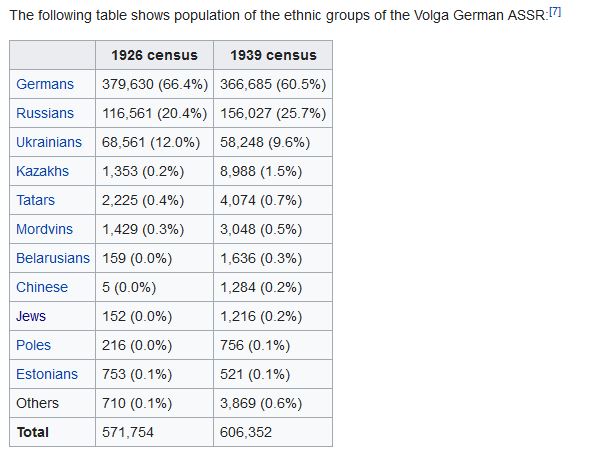Open the Belarusians link
Viewport: 613px width, 459px height.
[53, 258]
